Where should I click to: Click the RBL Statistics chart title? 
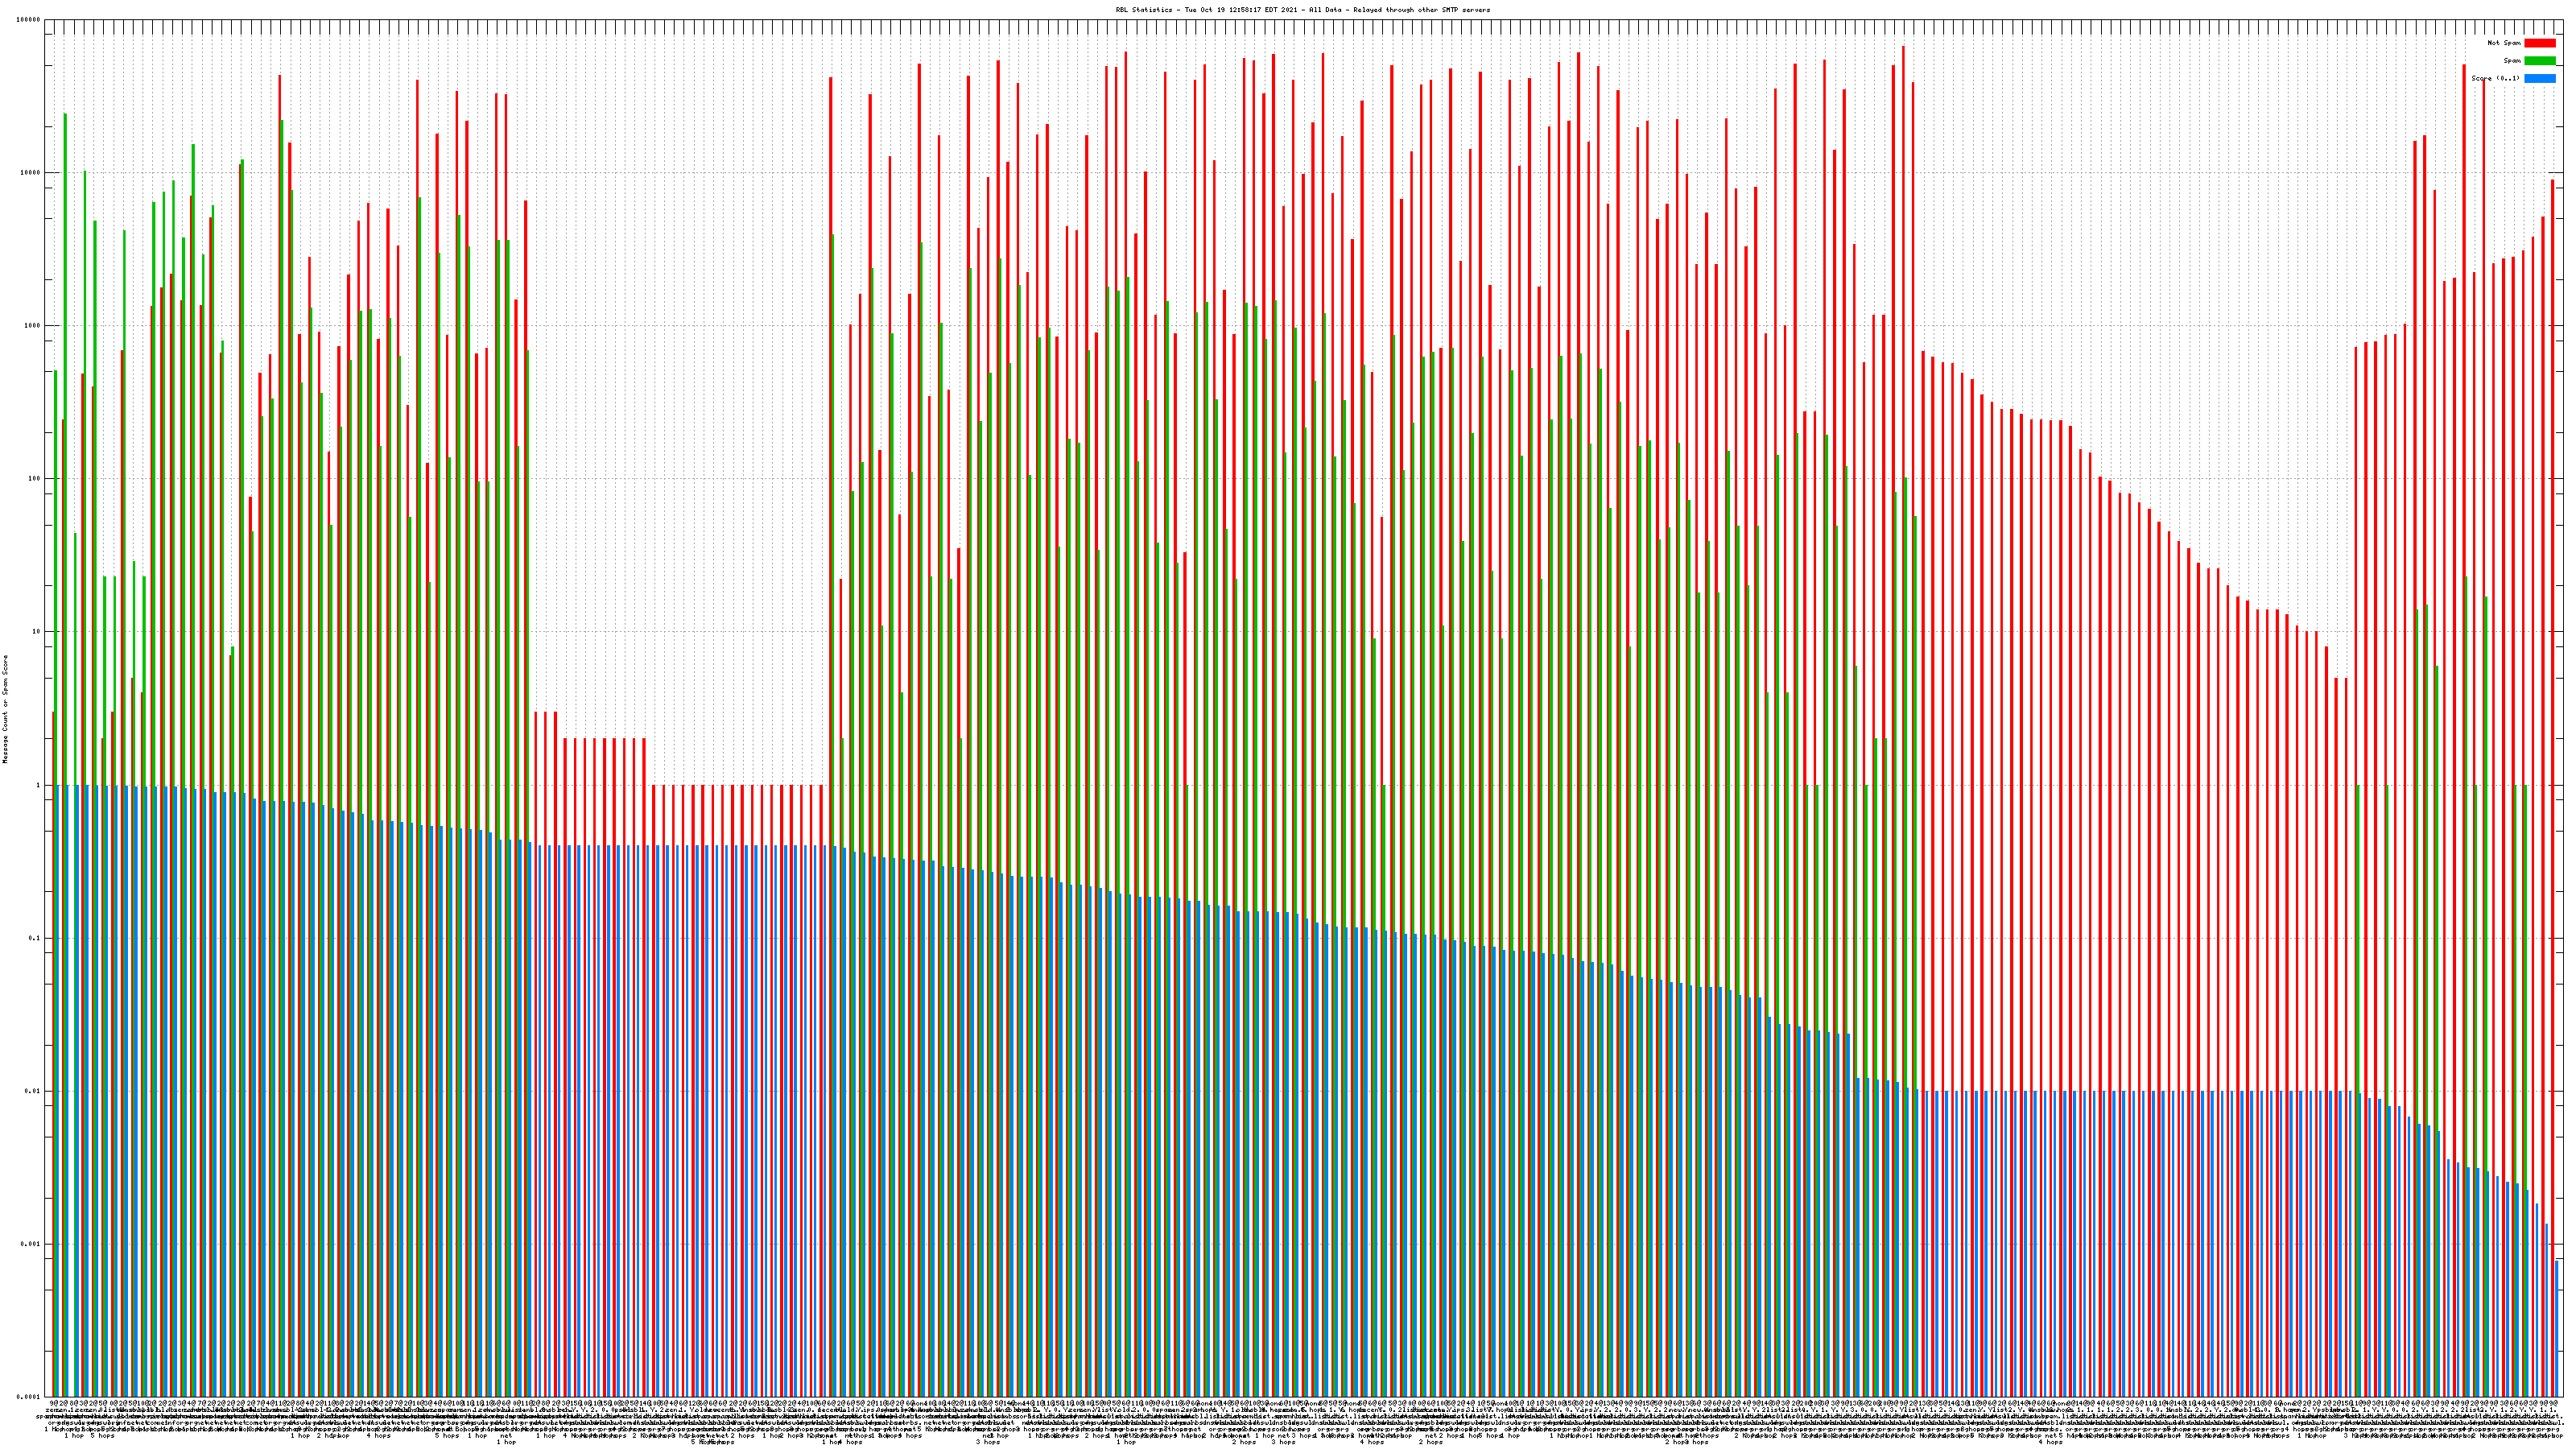click(1302, 10)
